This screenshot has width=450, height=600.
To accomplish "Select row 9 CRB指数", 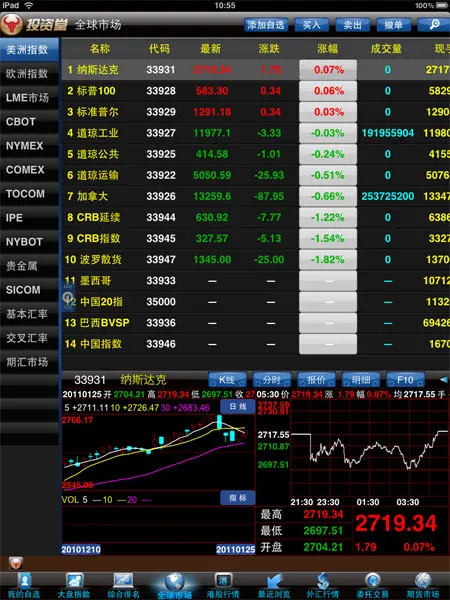I will [256, 238].
